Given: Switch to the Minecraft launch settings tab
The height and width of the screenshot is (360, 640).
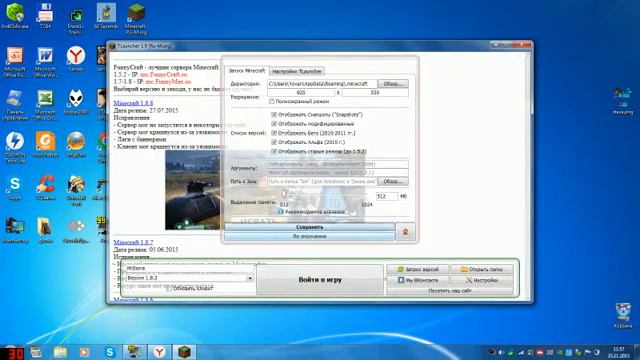Looking at the screenshot, I should [x=247, y=71].
